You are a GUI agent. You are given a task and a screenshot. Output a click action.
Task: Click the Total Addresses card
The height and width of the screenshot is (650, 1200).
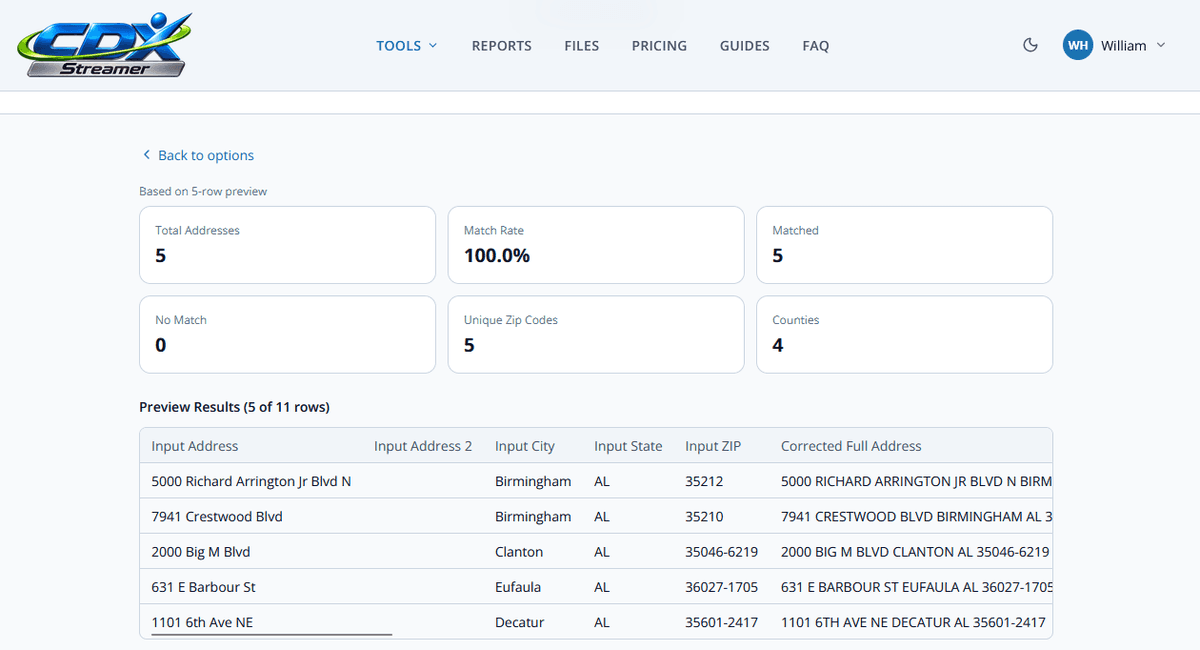click(x=288, y=245)
